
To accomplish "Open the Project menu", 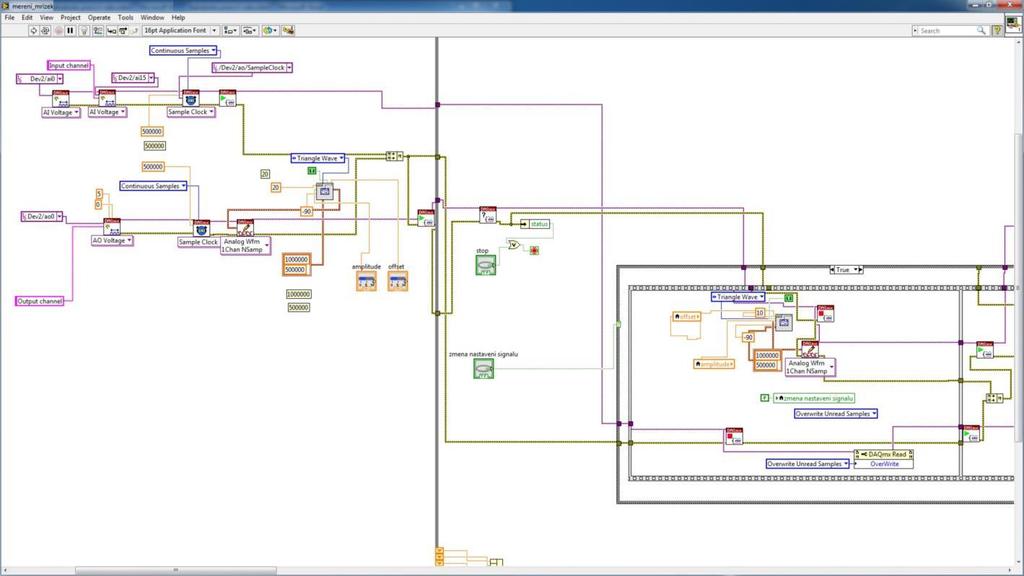I will click(x=71, y=18).
